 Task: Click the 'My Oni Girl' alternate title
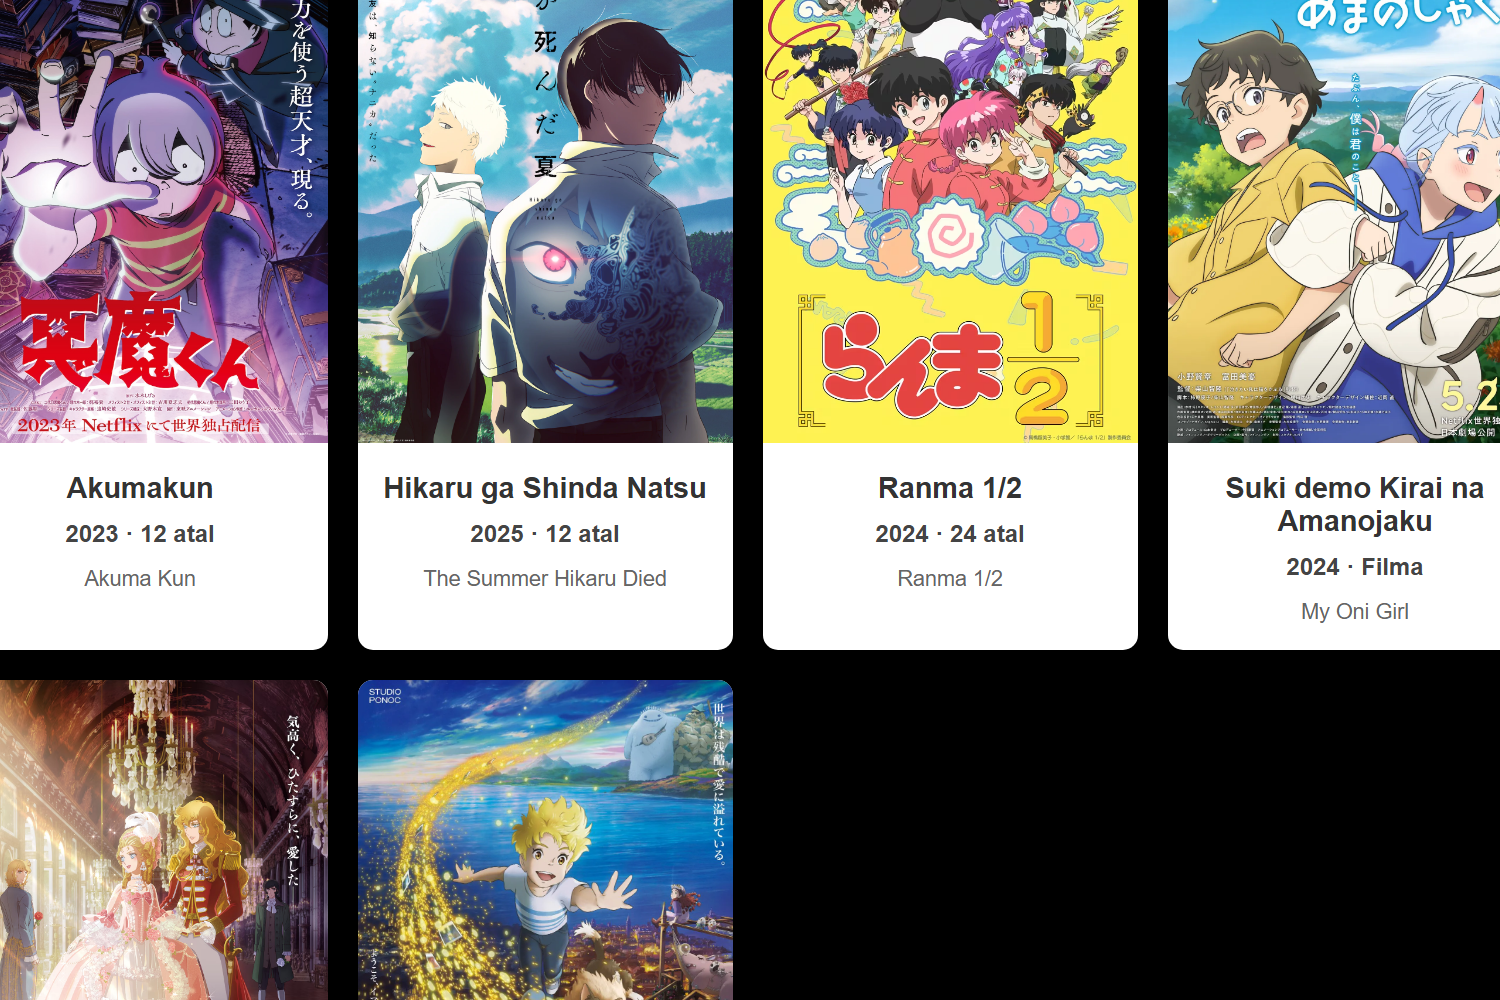1355,611
